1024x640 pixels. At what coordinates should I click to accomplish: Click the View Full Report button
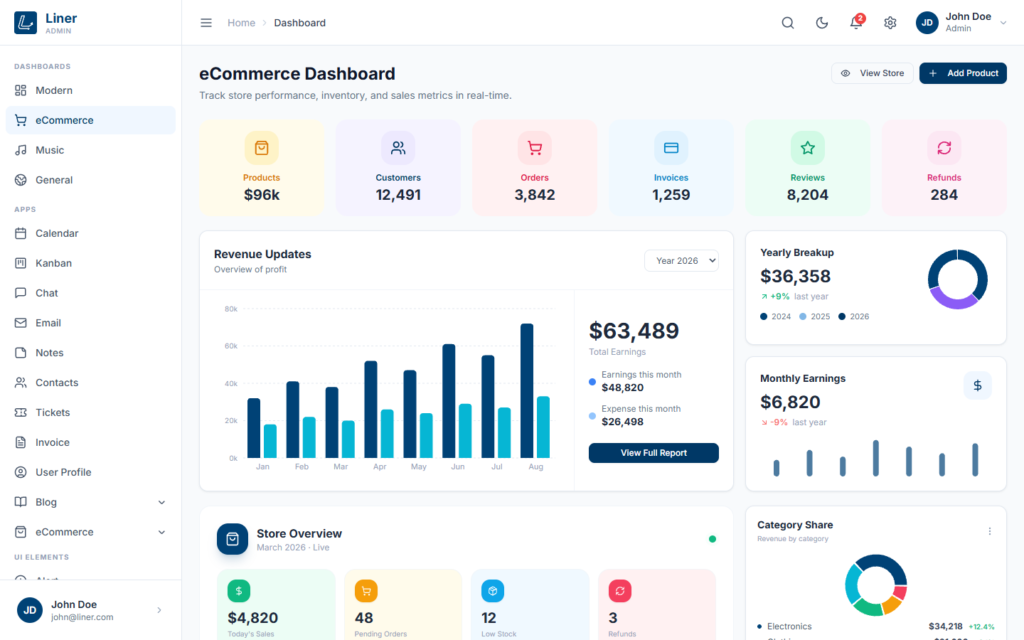(x=653, y=453)
